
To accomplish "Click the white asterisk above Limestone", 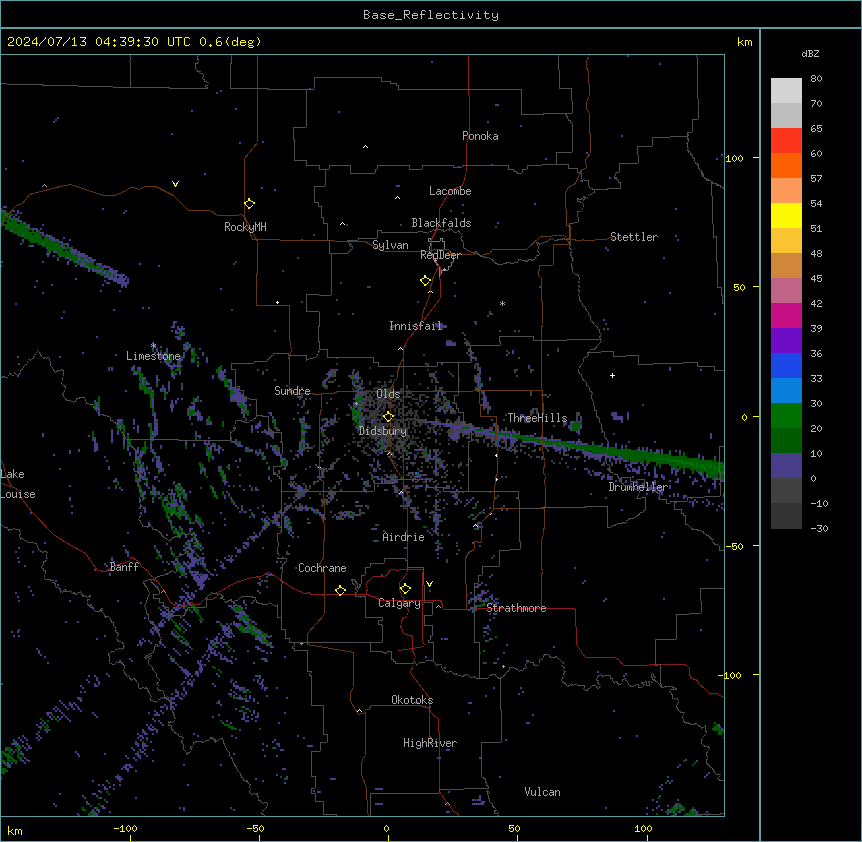I will coord(153,346).
